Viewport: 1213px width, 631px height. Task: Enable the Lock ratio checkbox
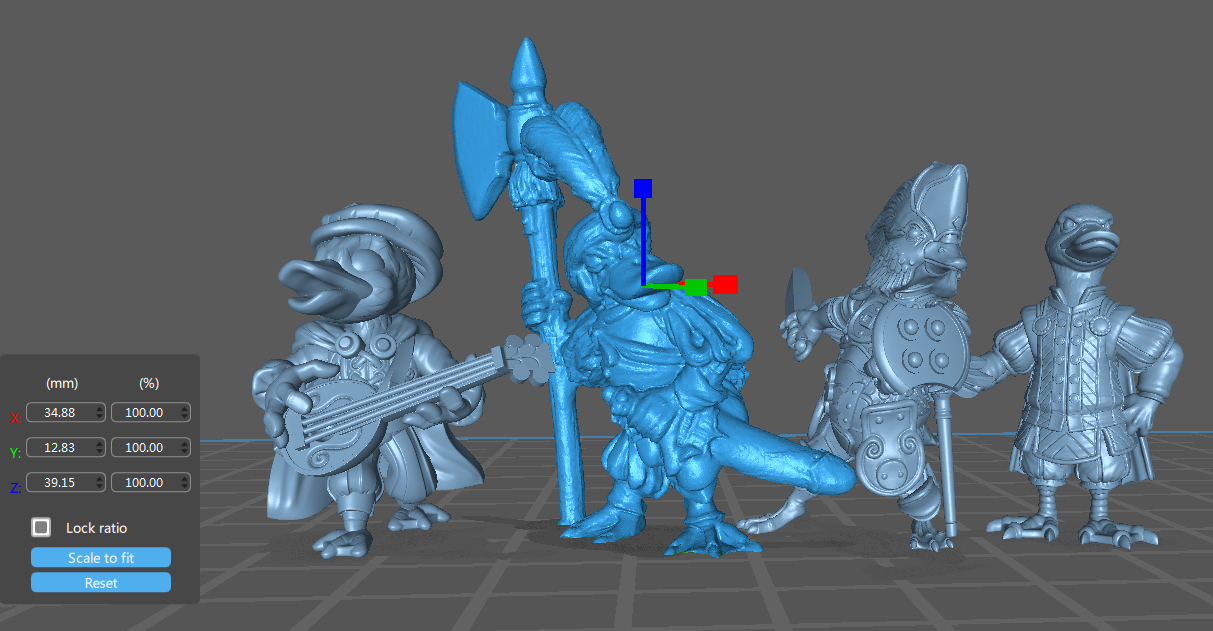point(41,527)
